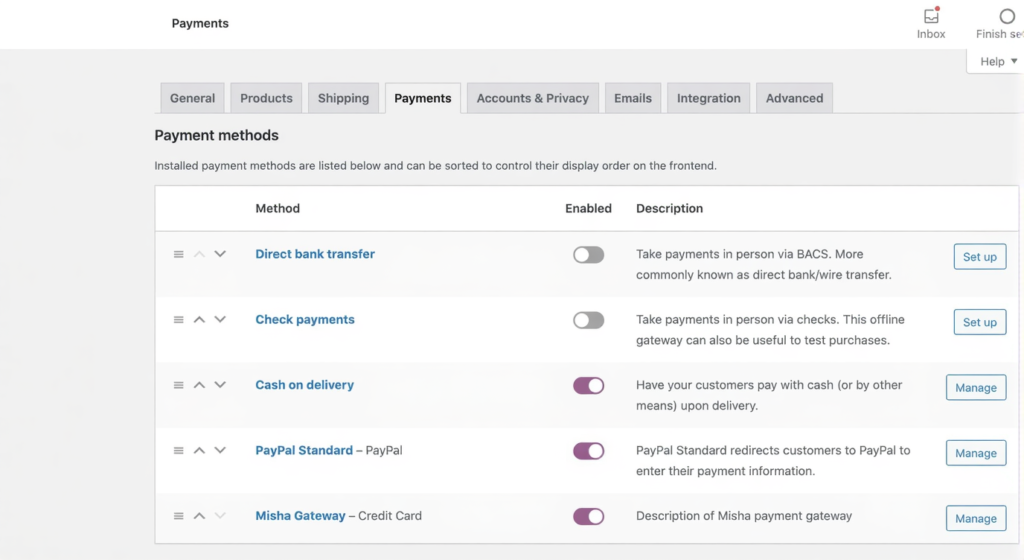Screen dimensions: 1024x560
Task: Click the Finish setup circle icon
Action: tap(1006, 17)
